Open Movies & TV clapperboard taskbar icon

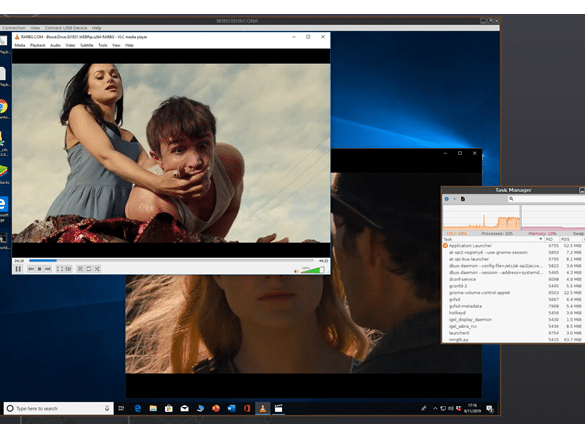pos(278,408)
